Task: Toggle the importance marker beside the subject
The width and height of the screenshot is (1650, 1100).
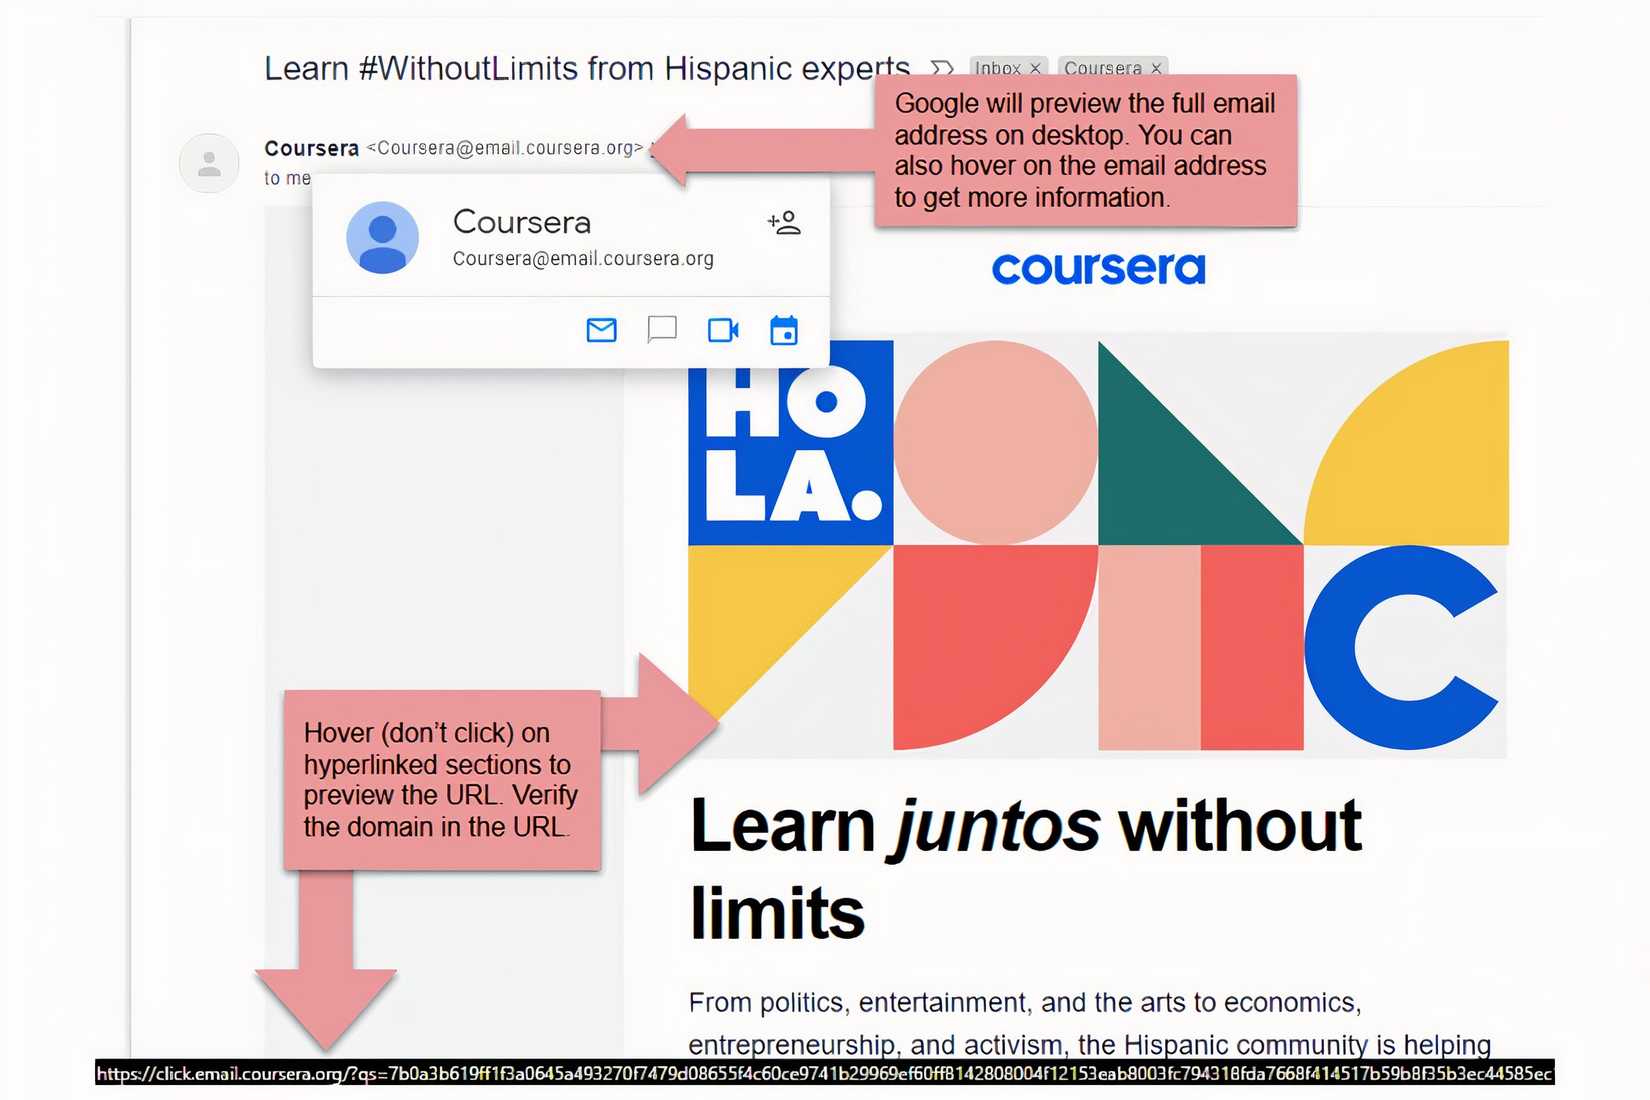Action: [941, 68]
